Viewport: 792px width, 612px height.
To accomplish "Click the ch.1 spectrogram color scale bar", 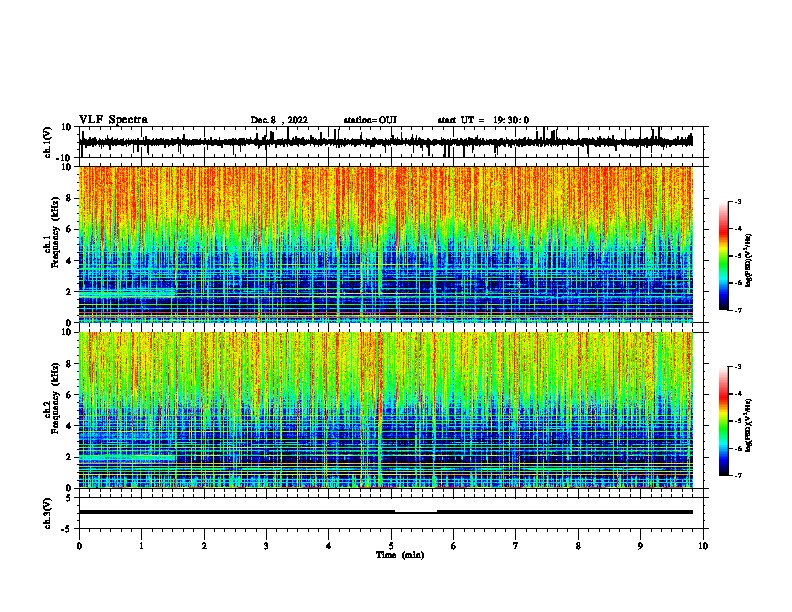I will [723, 256].
